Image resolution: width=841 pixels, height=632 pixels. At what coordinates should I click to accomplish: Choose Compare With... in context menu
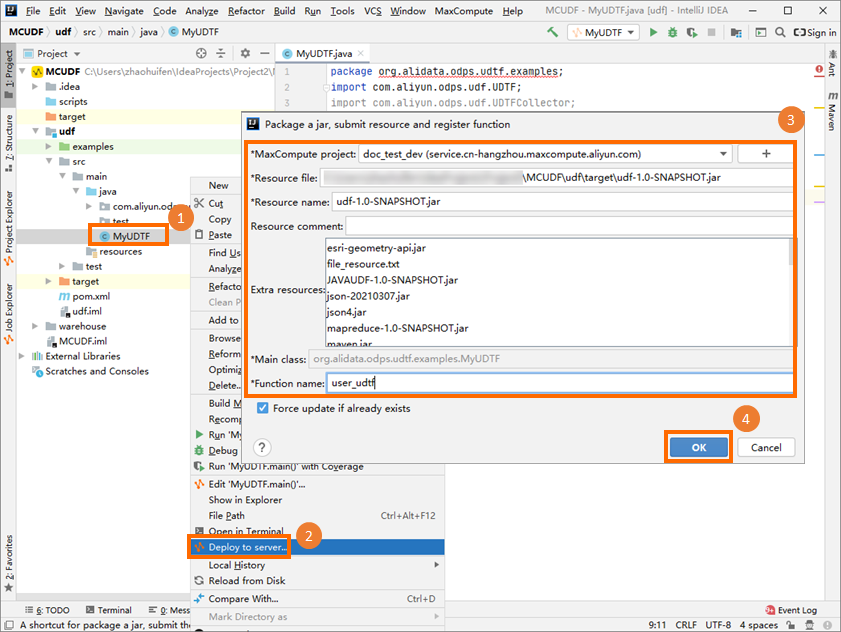[x=318, y=599]
